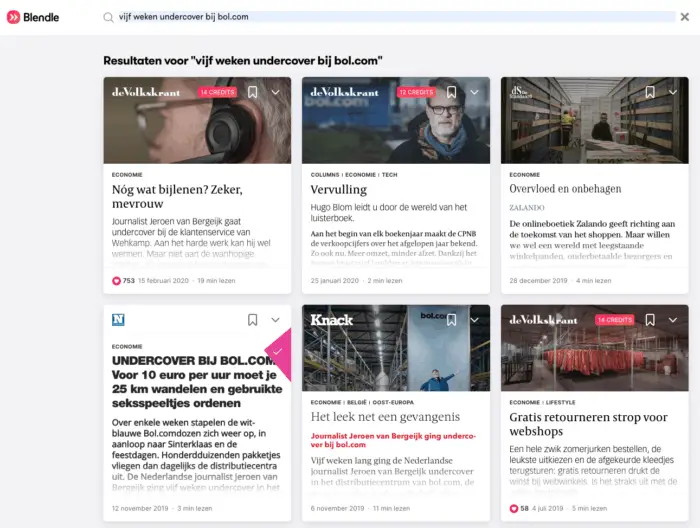The image size is (700, 528).
Task: Click the BELGIË tag on Knack card
Action: (x=357, y=402)
